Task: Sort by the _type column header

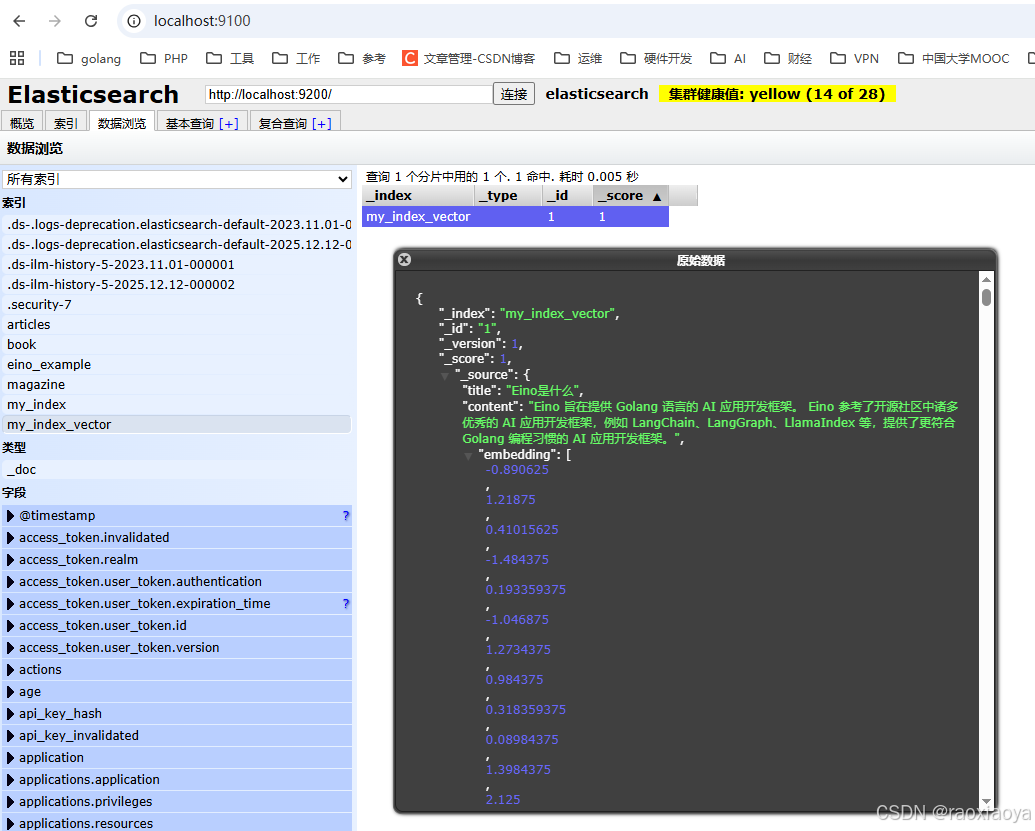Action: (x=508, y=196)
